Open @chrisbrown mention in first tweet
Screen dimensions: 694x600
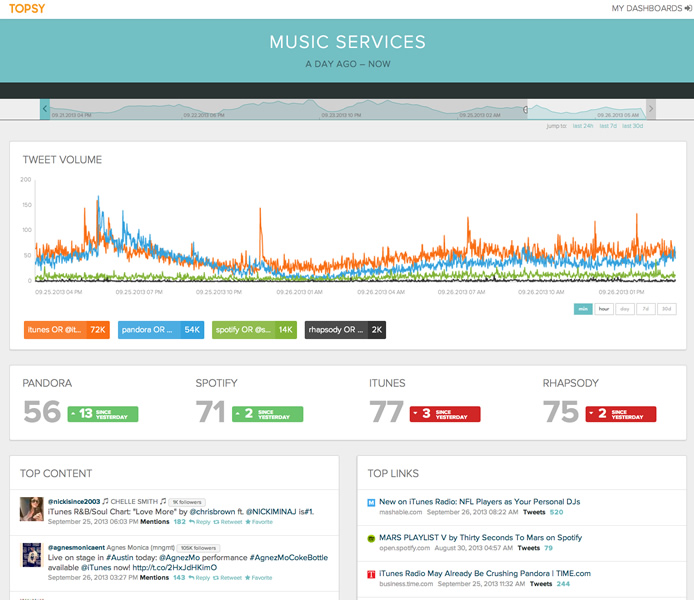212,512
